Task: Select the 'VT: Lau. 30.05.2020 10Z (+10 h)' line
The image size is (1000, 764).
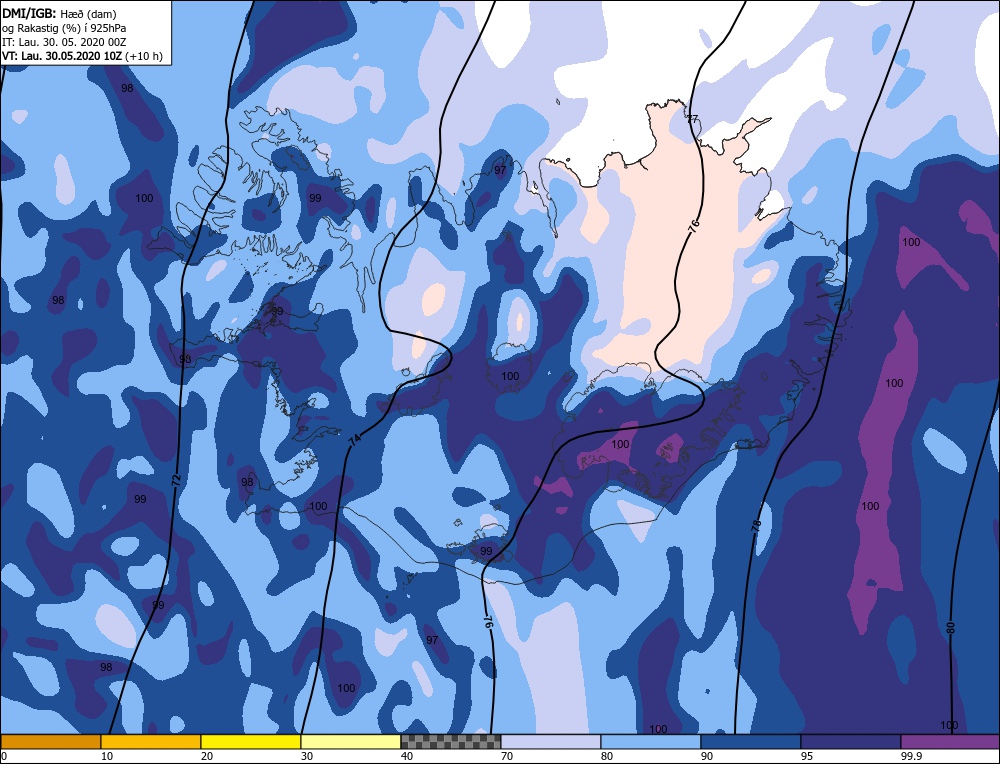Action: pos(82,56)
